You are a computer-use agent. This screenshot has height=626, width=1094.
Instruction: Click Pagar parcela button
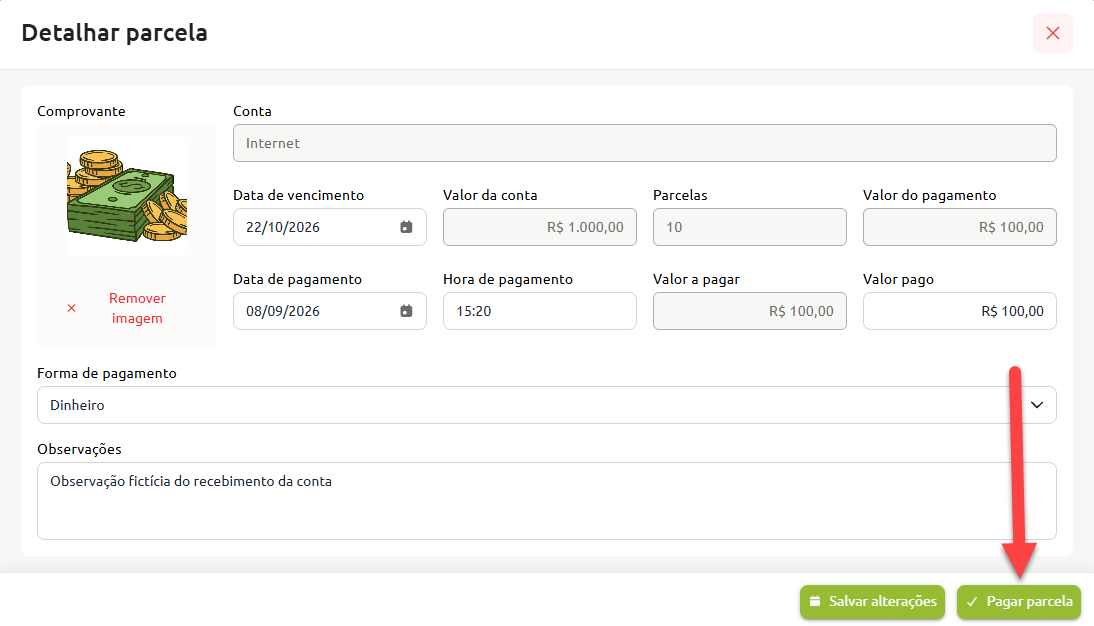[1019, 602]
